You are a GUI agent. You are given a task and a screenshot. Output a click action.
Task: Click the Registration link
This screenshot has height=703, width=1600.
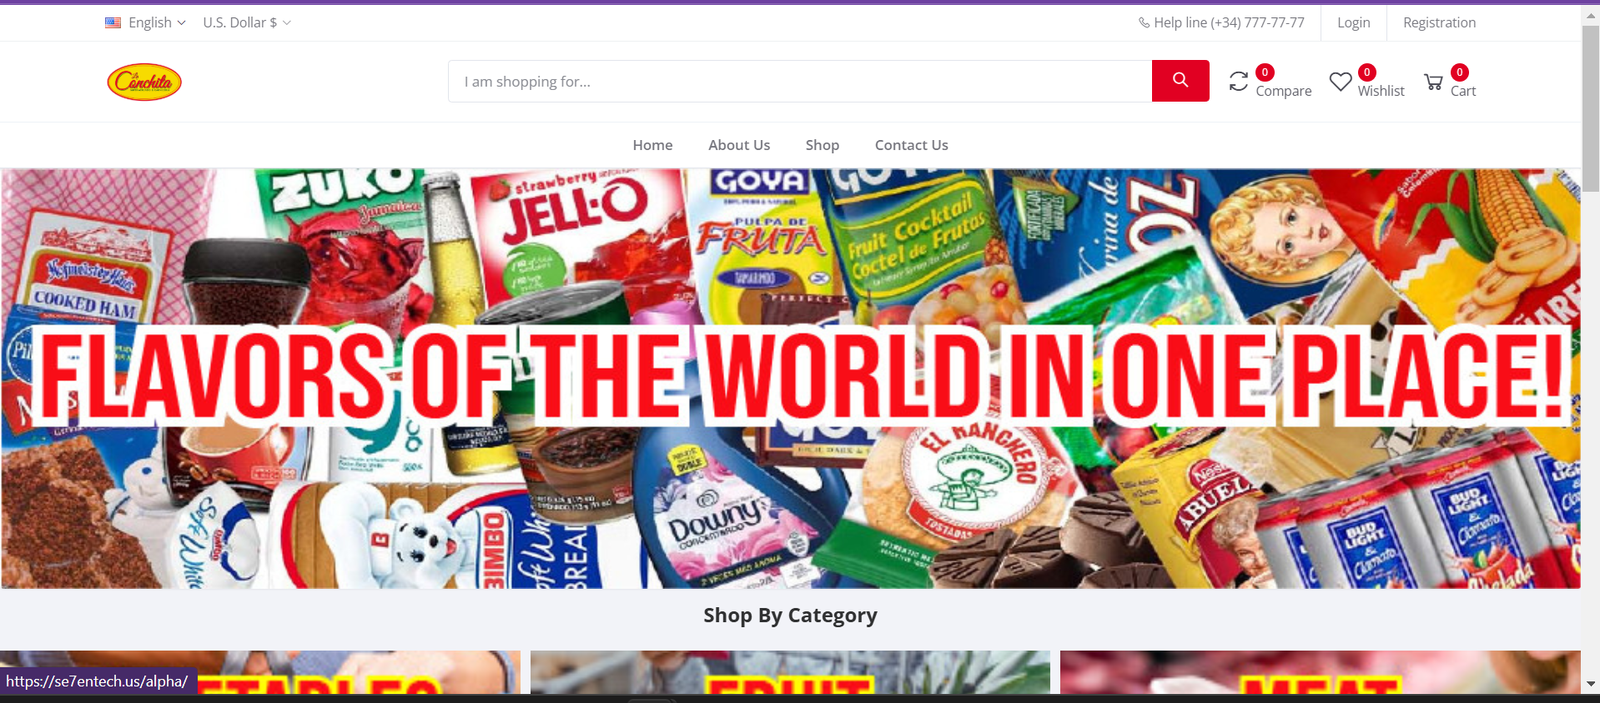pos(1439,22)
